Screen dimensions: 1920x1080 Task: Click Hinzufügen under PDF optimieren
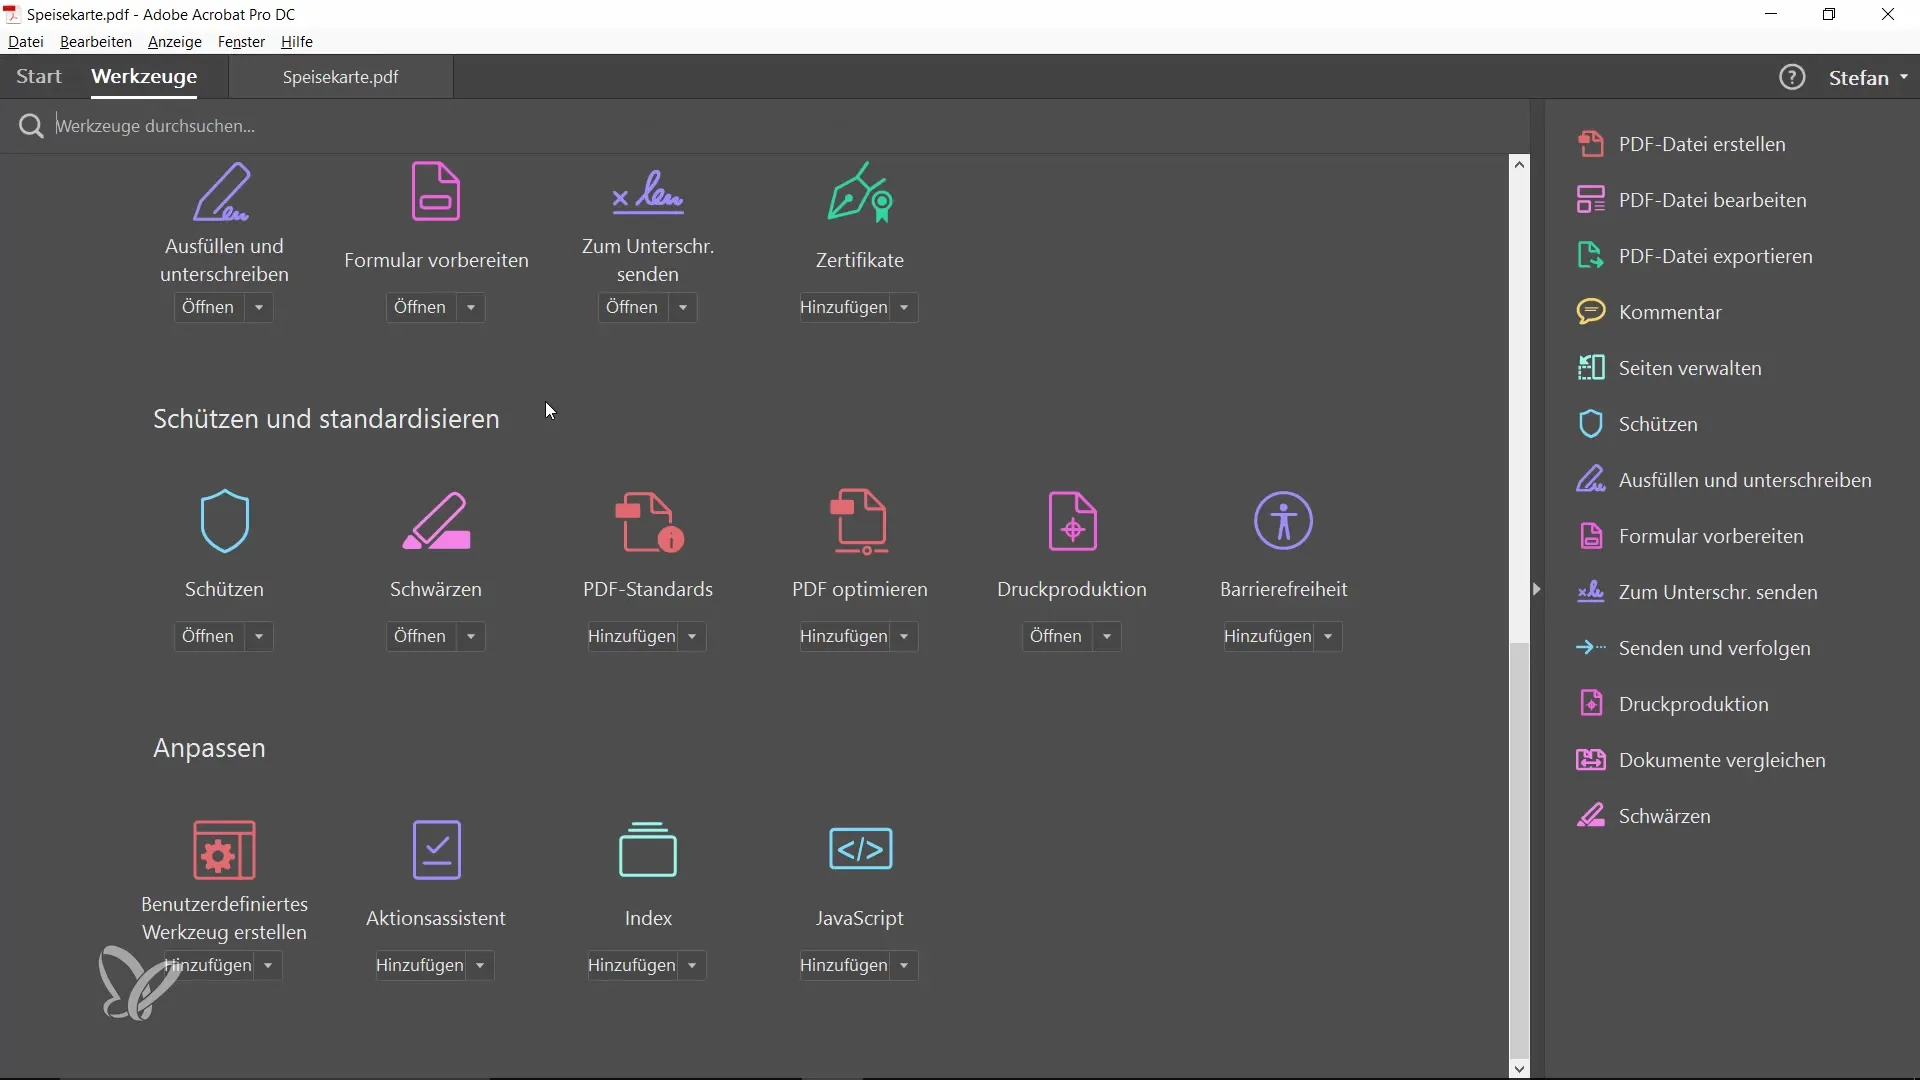click(x=844, y=637)
